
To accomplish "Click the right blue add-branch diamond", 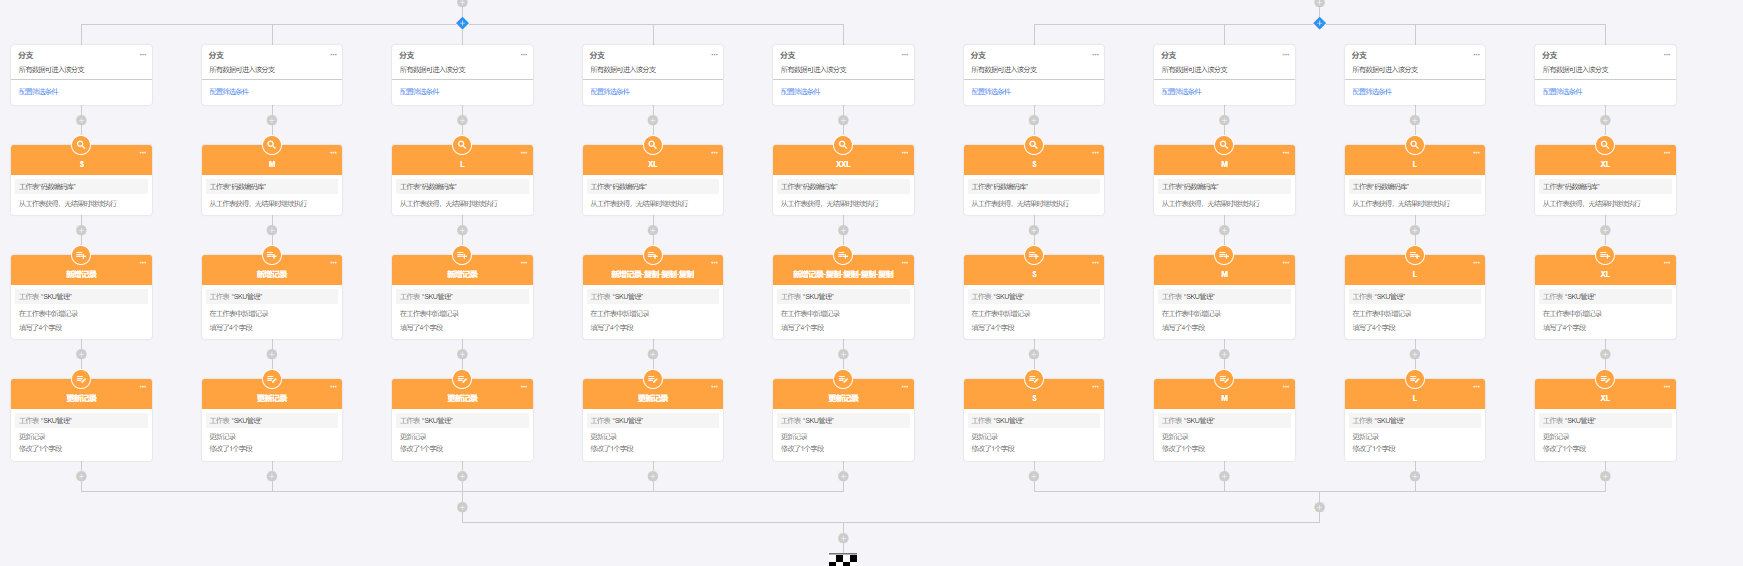I will 1319,23.
